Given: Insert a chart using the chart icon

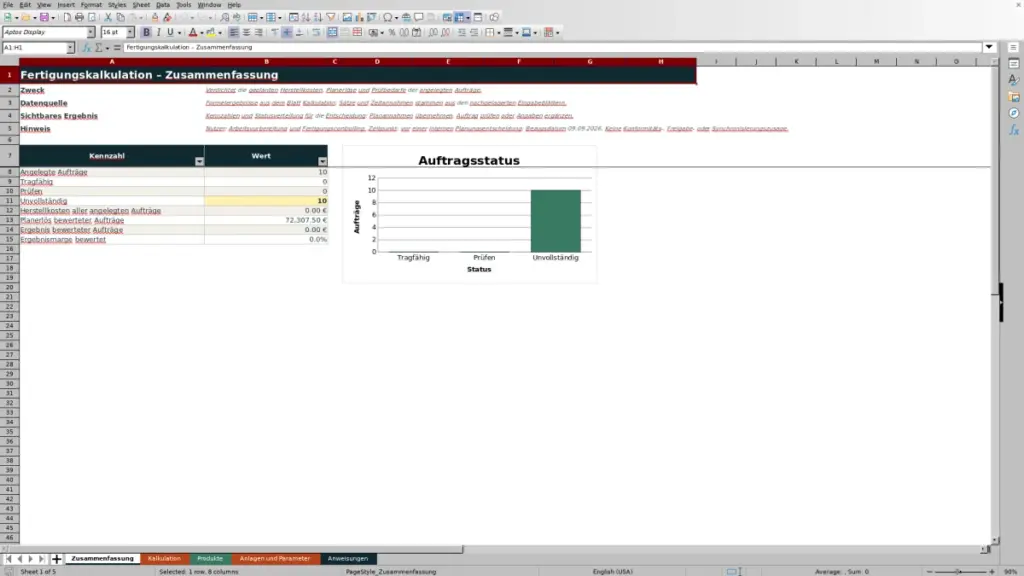Looking at the screenshot, I should coord(359,18).
